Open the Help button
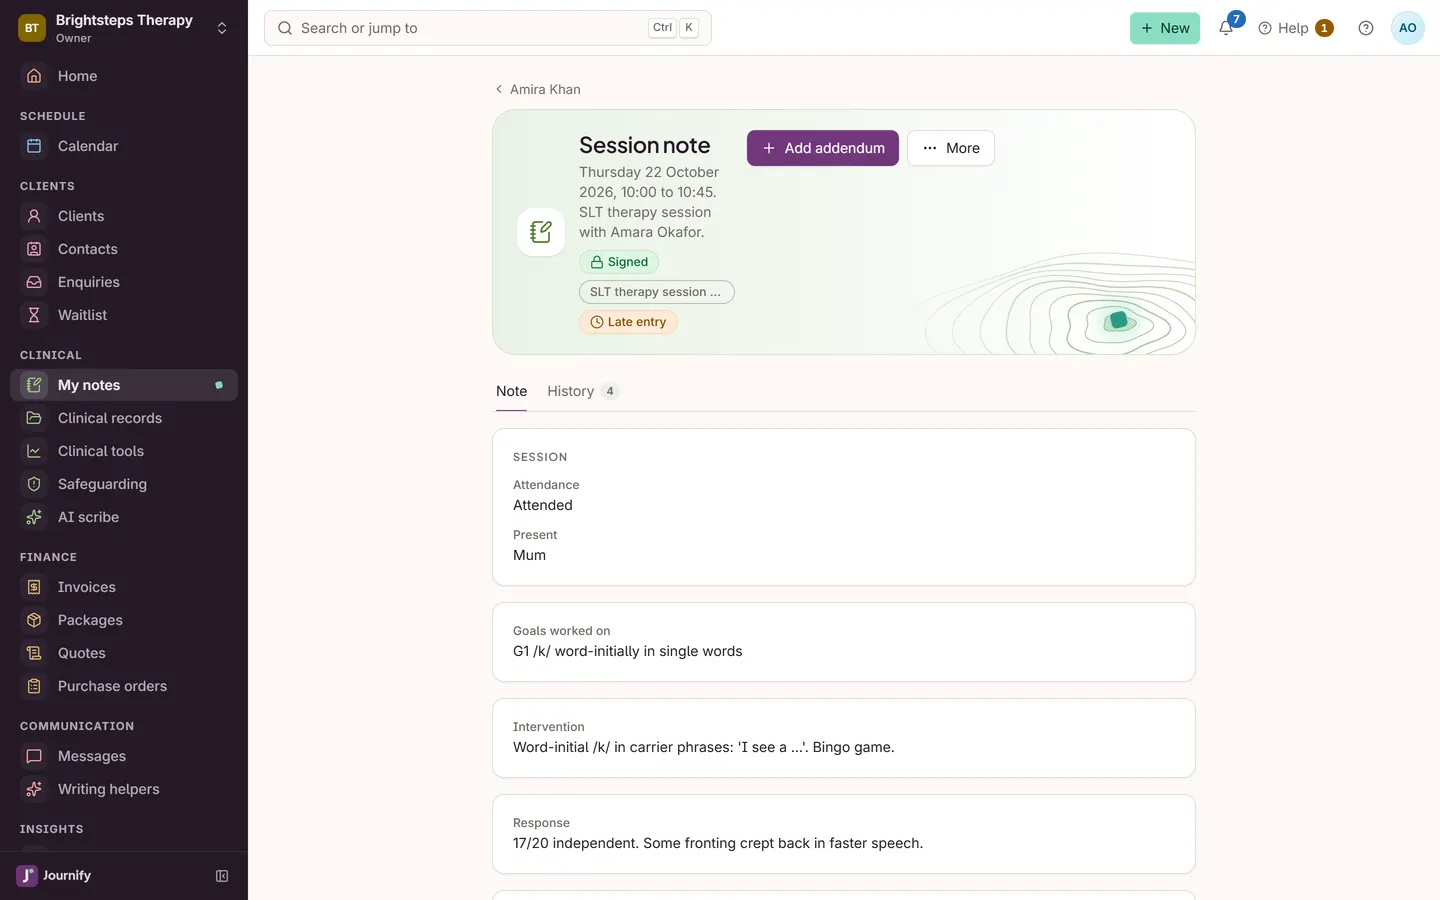 coord(1295,28)
